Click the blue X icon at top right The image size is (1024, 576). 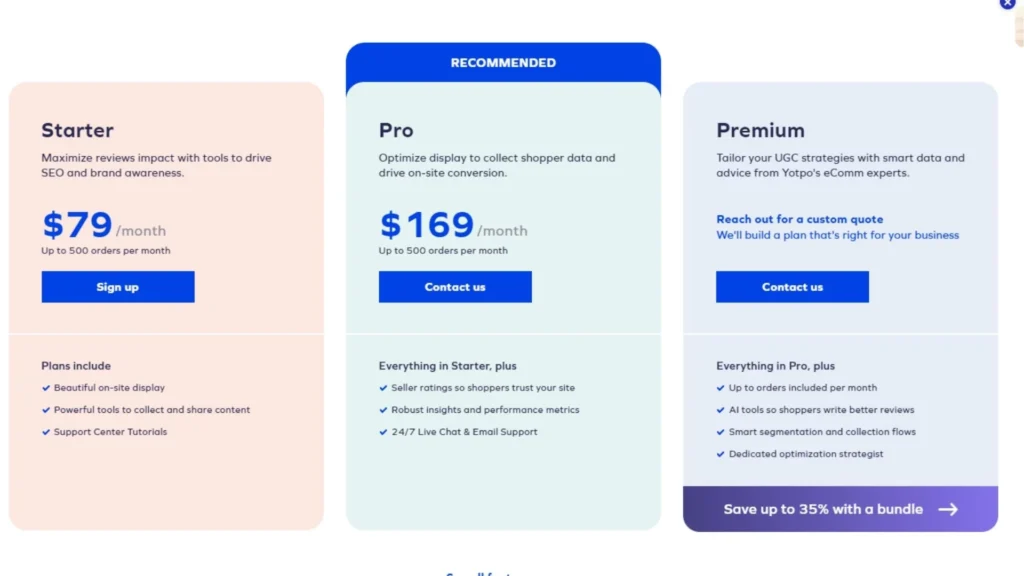pyautogui.click(x=1007, y=5)
